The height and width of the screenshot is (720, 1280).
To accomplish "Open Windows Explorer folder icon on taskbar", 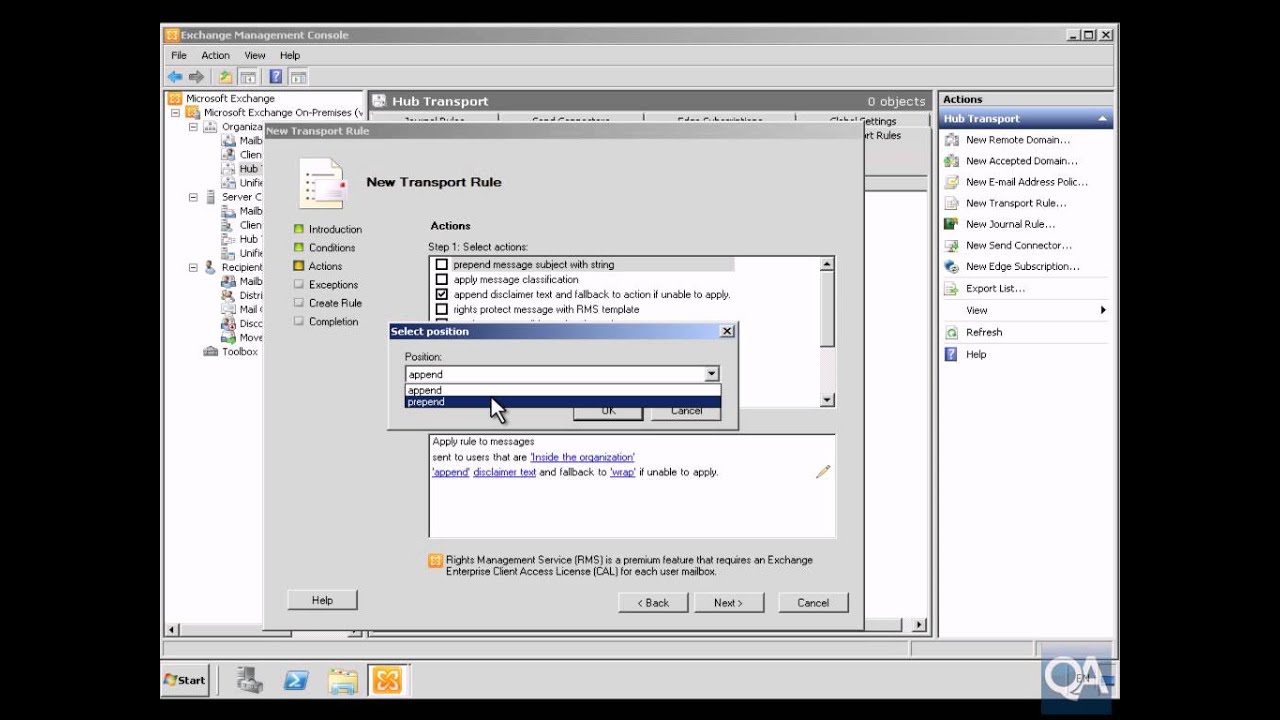I will coord(342,680).
